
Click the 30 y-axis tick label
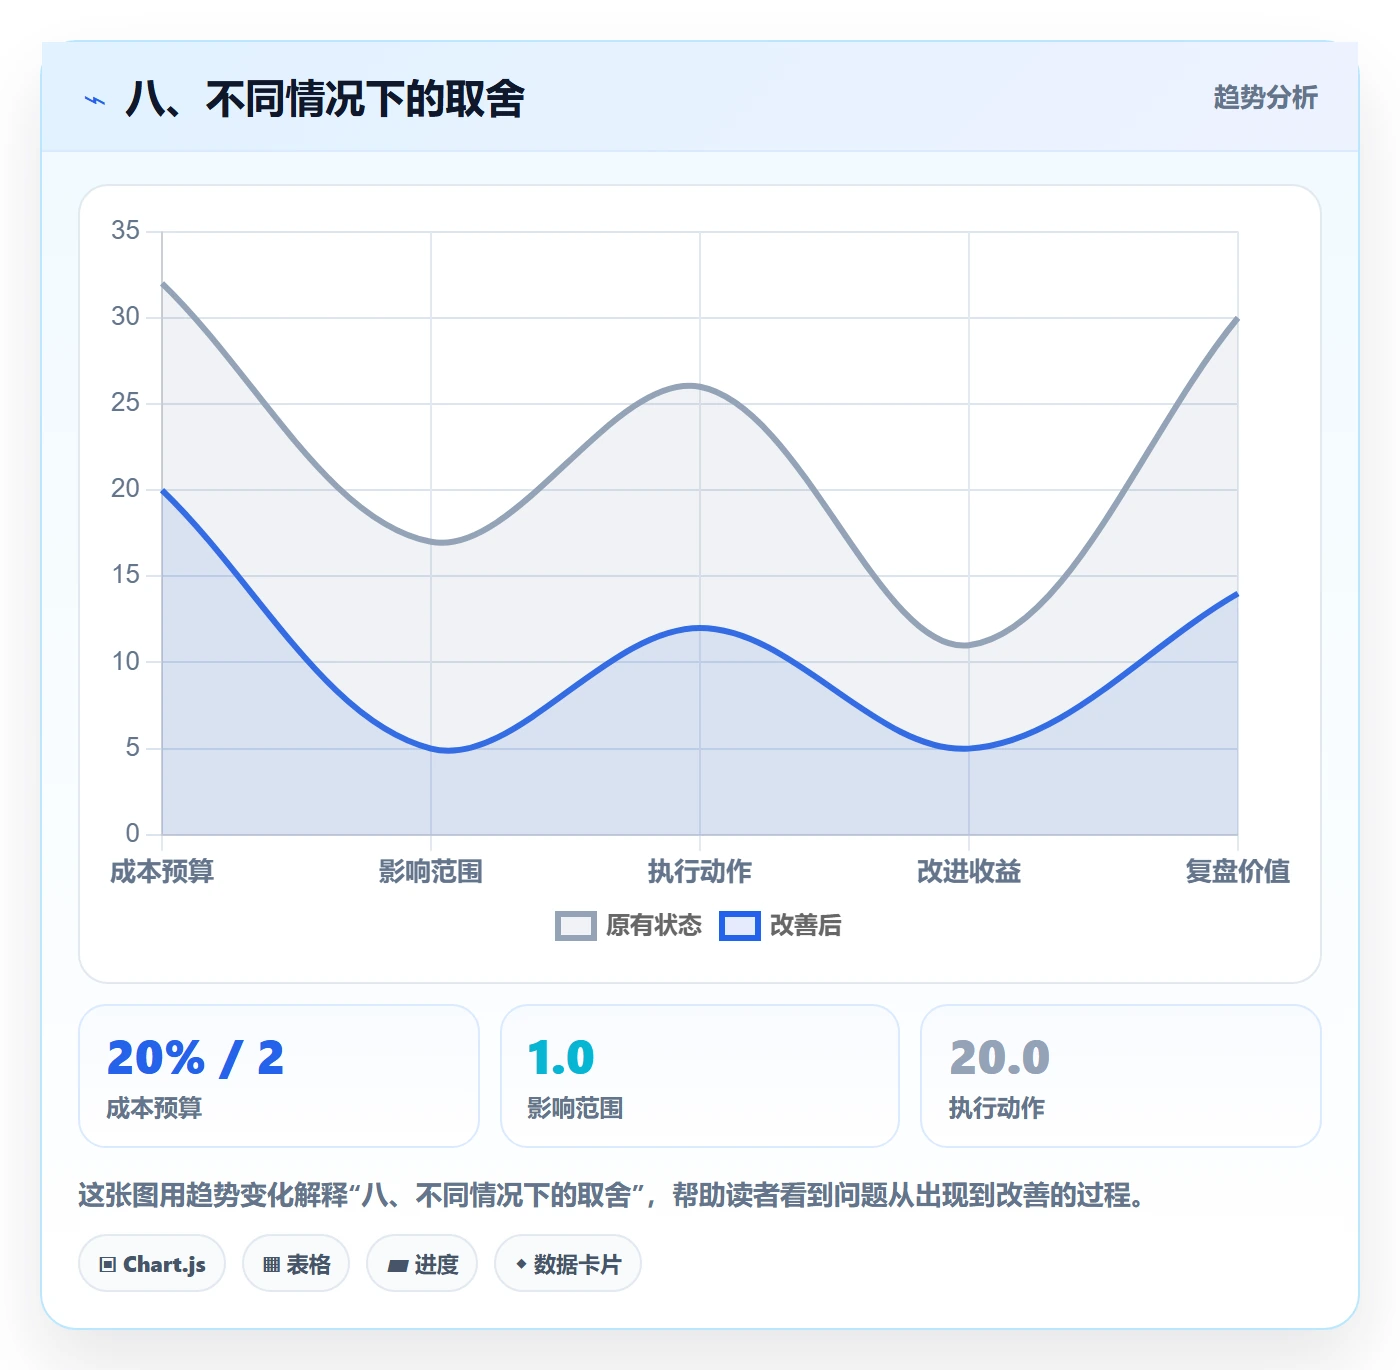126,317
